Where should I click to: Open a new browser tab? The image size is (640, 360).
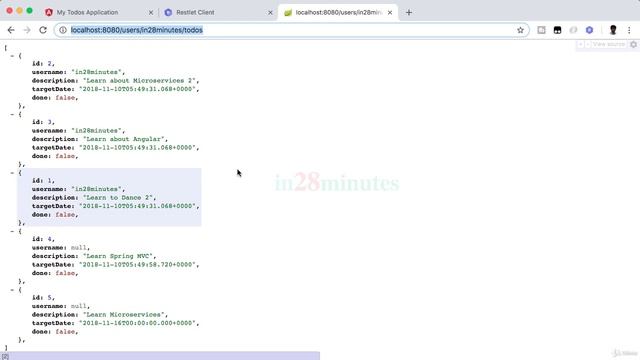(409, 13)
